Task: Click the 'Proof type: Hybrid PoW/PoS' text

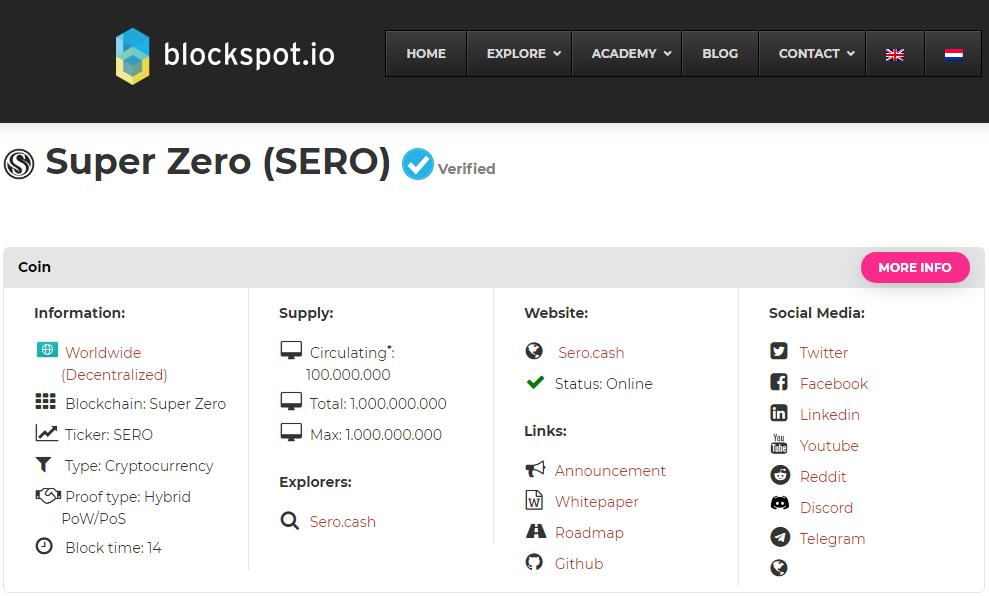Action: coord(126,508)
